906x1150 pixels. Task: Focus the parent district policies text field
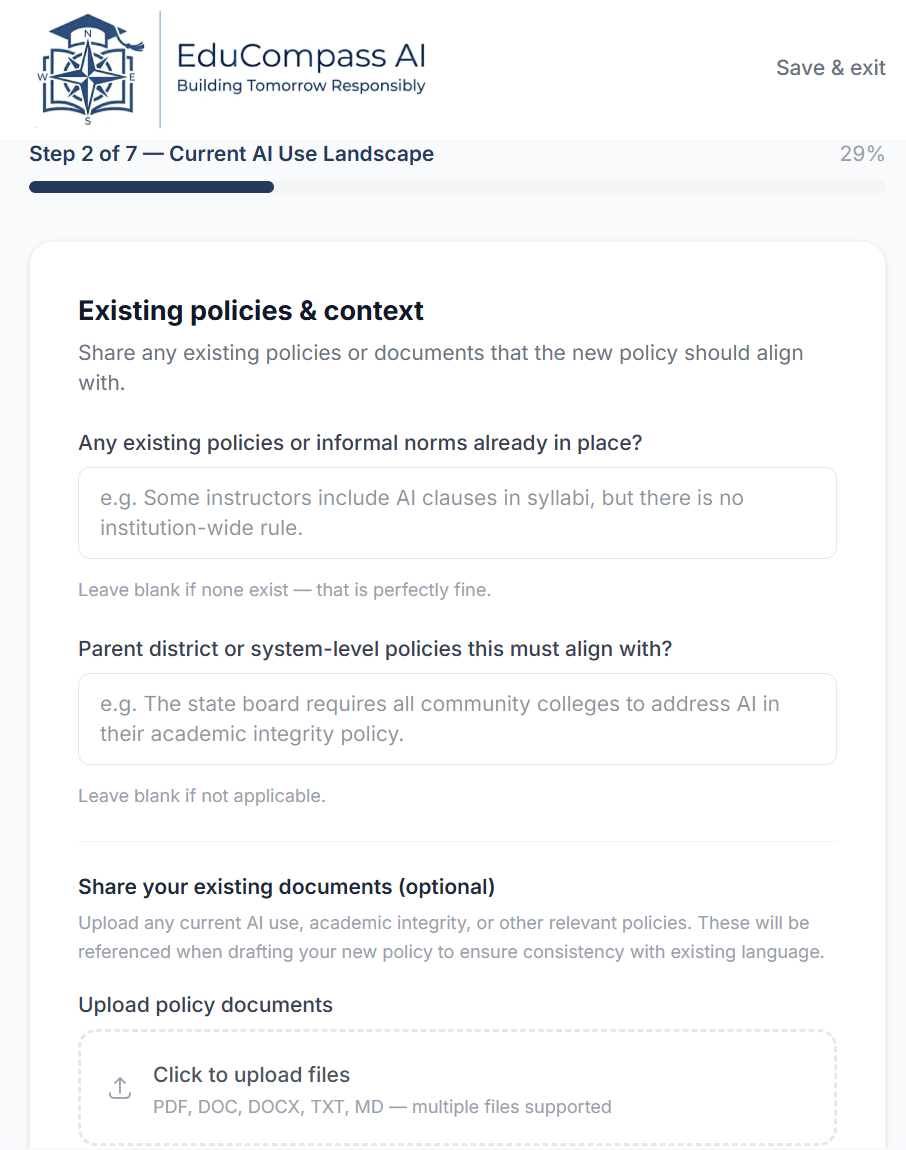457,719
